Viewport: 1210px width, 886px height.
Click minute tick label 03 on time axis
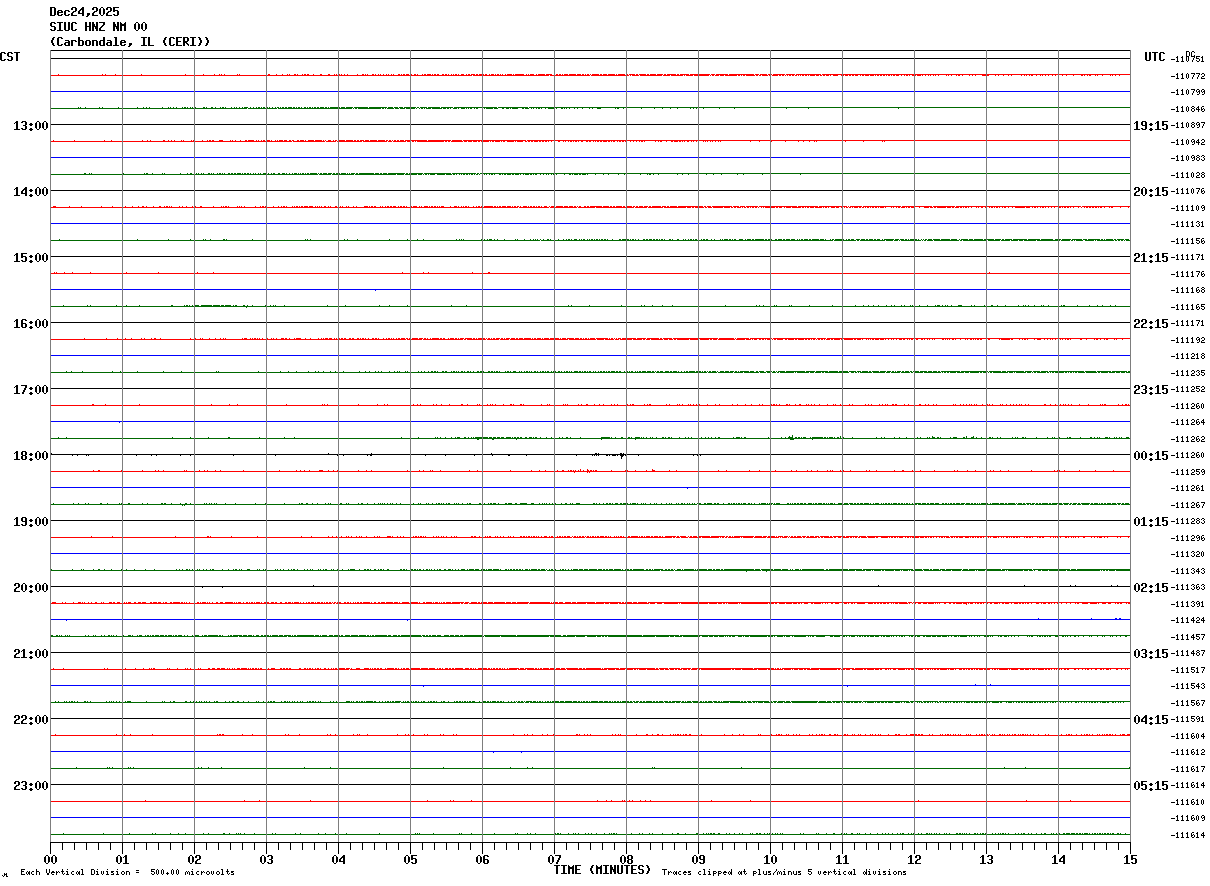point(266,859)
